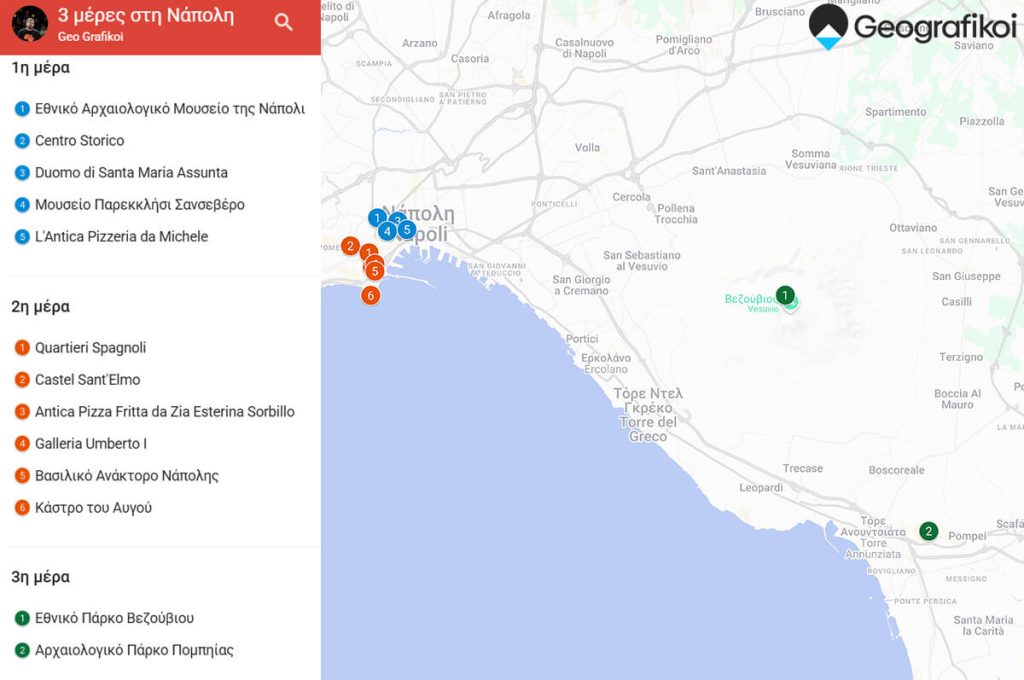This screenshot has height=680, width=1024.
Task: Click blue map marker 5 in Napoli
Action: (407, 229)
